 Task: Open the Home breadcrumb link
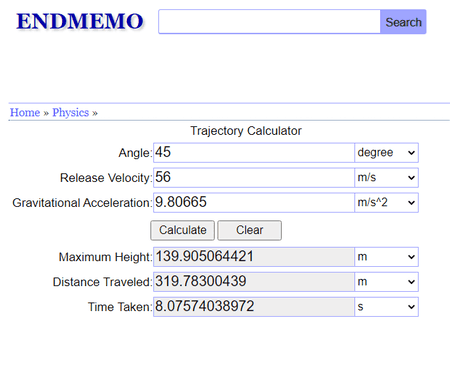[x=25, y=112]
